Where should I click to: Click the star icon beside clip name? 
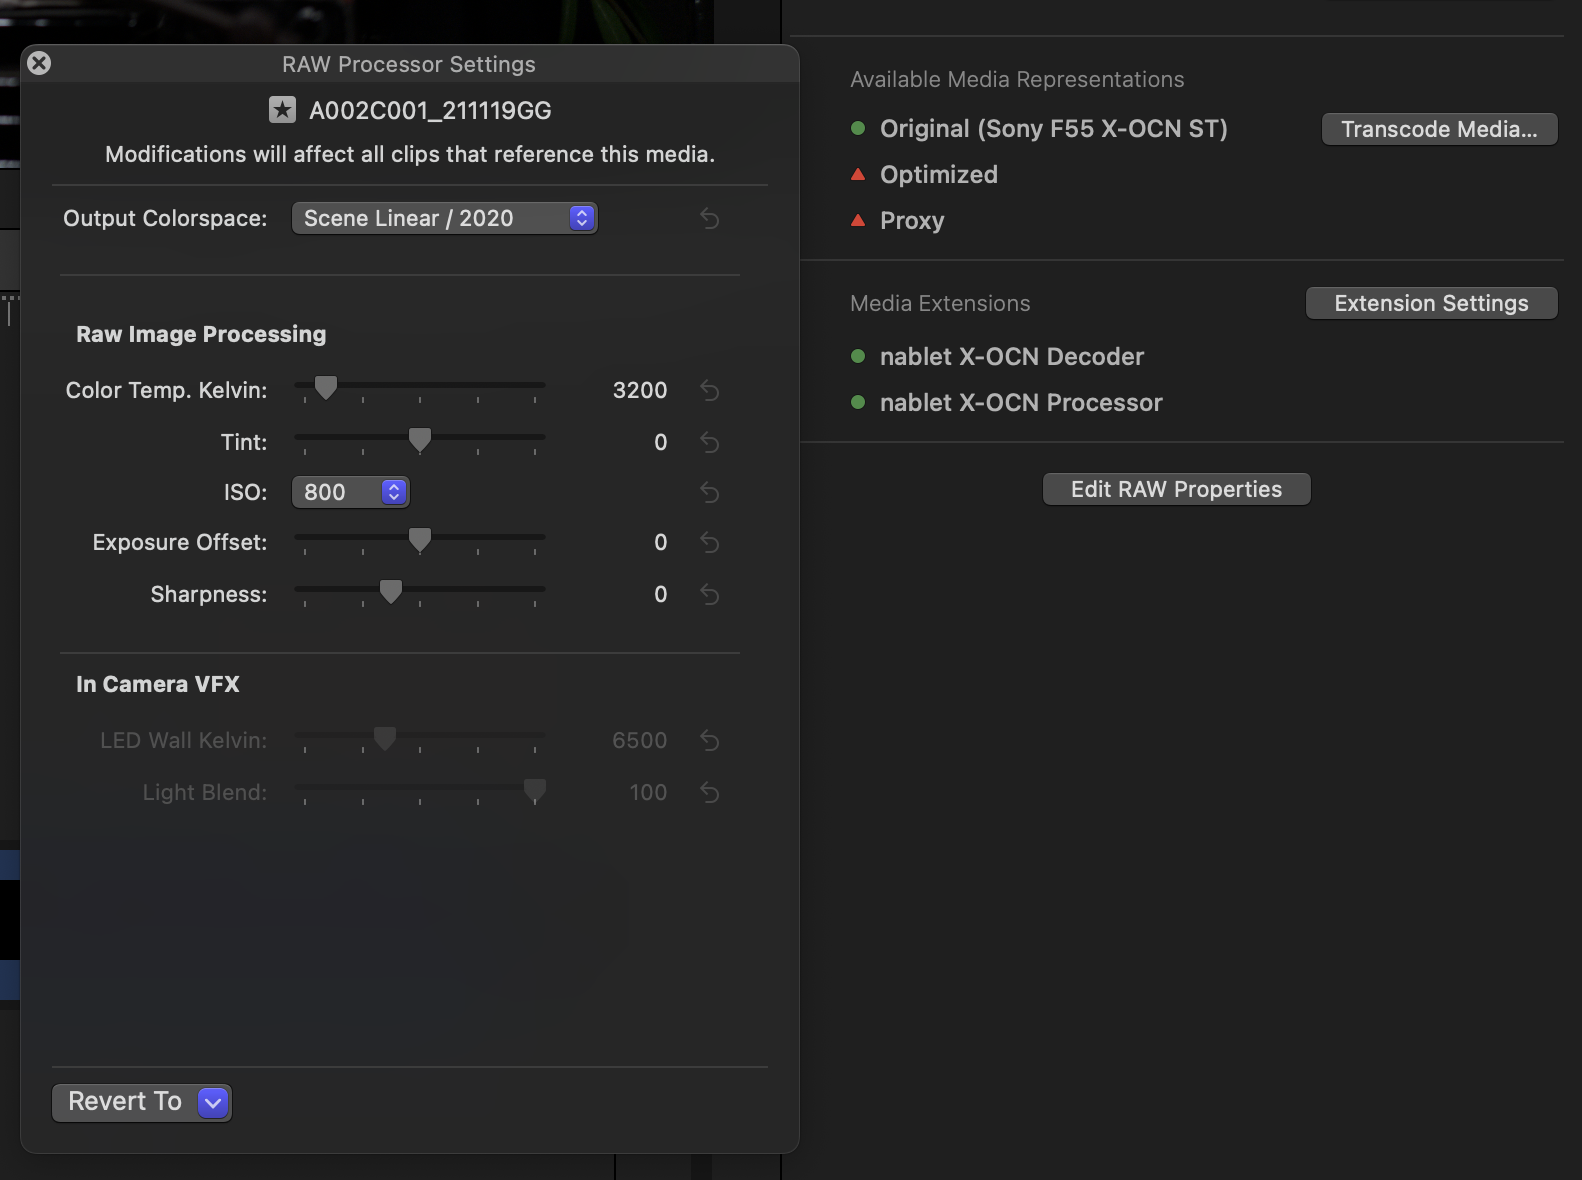(x=282, y=110)
